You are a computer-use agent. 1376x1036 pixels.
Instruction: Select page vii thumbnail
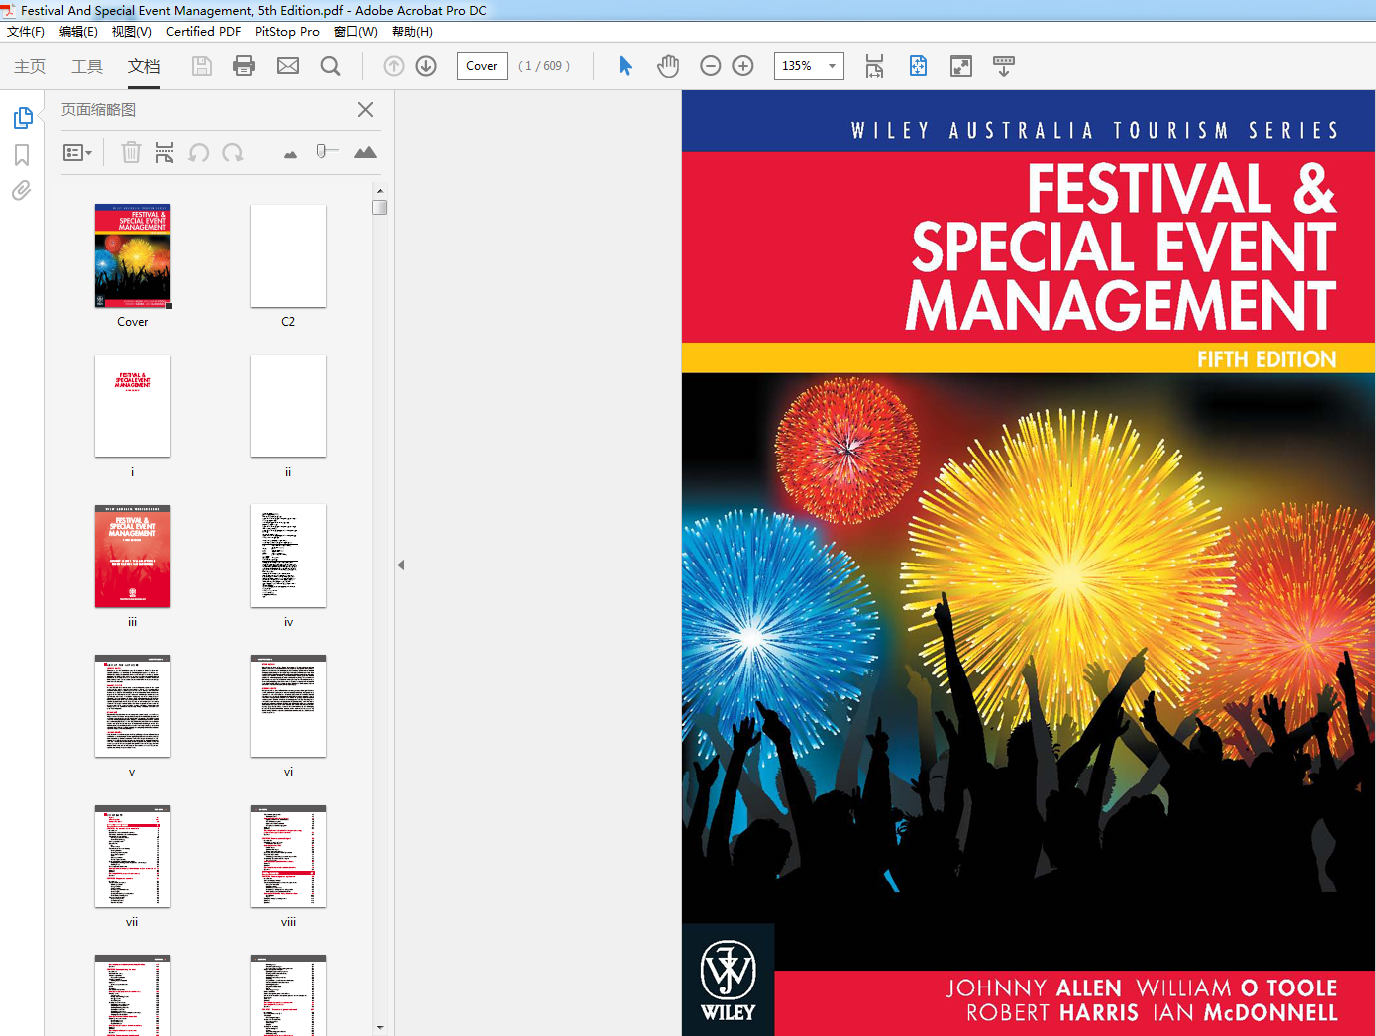point(132,856)
